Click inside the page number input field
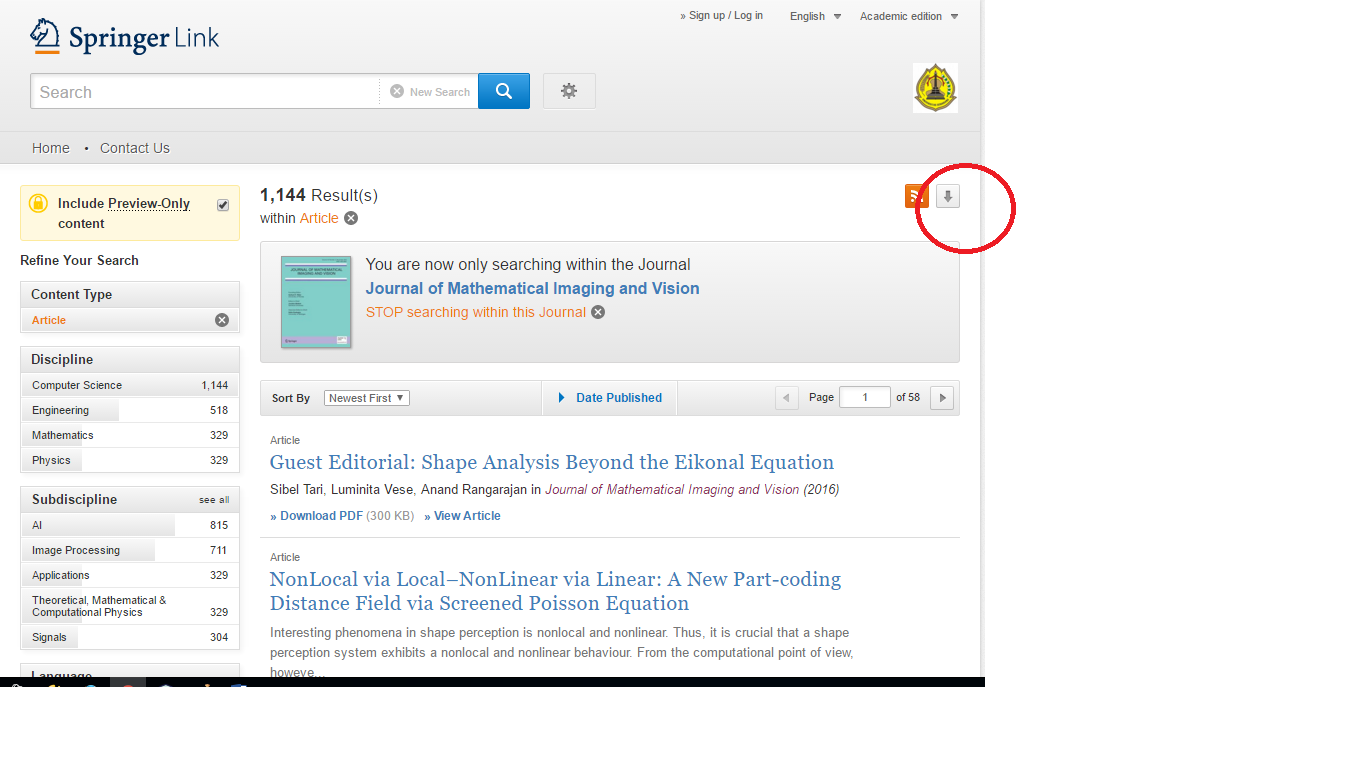 pyautogui.click(x=864, y=396)
